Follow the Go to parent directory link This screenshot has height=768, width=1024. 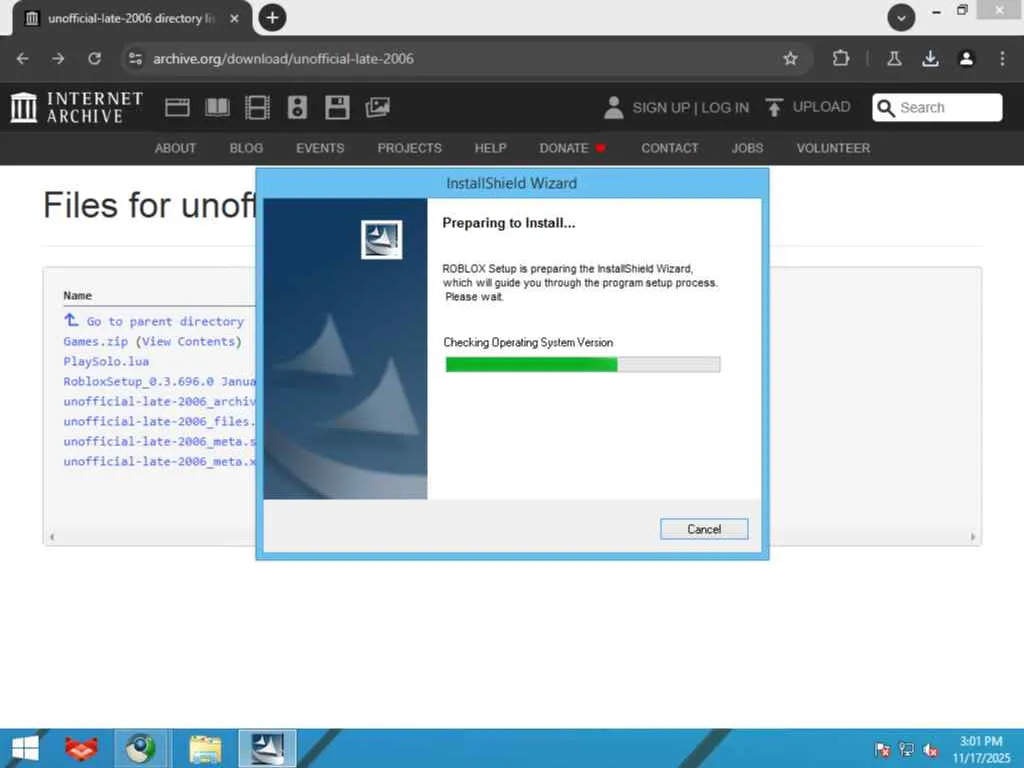pos(165,321)
